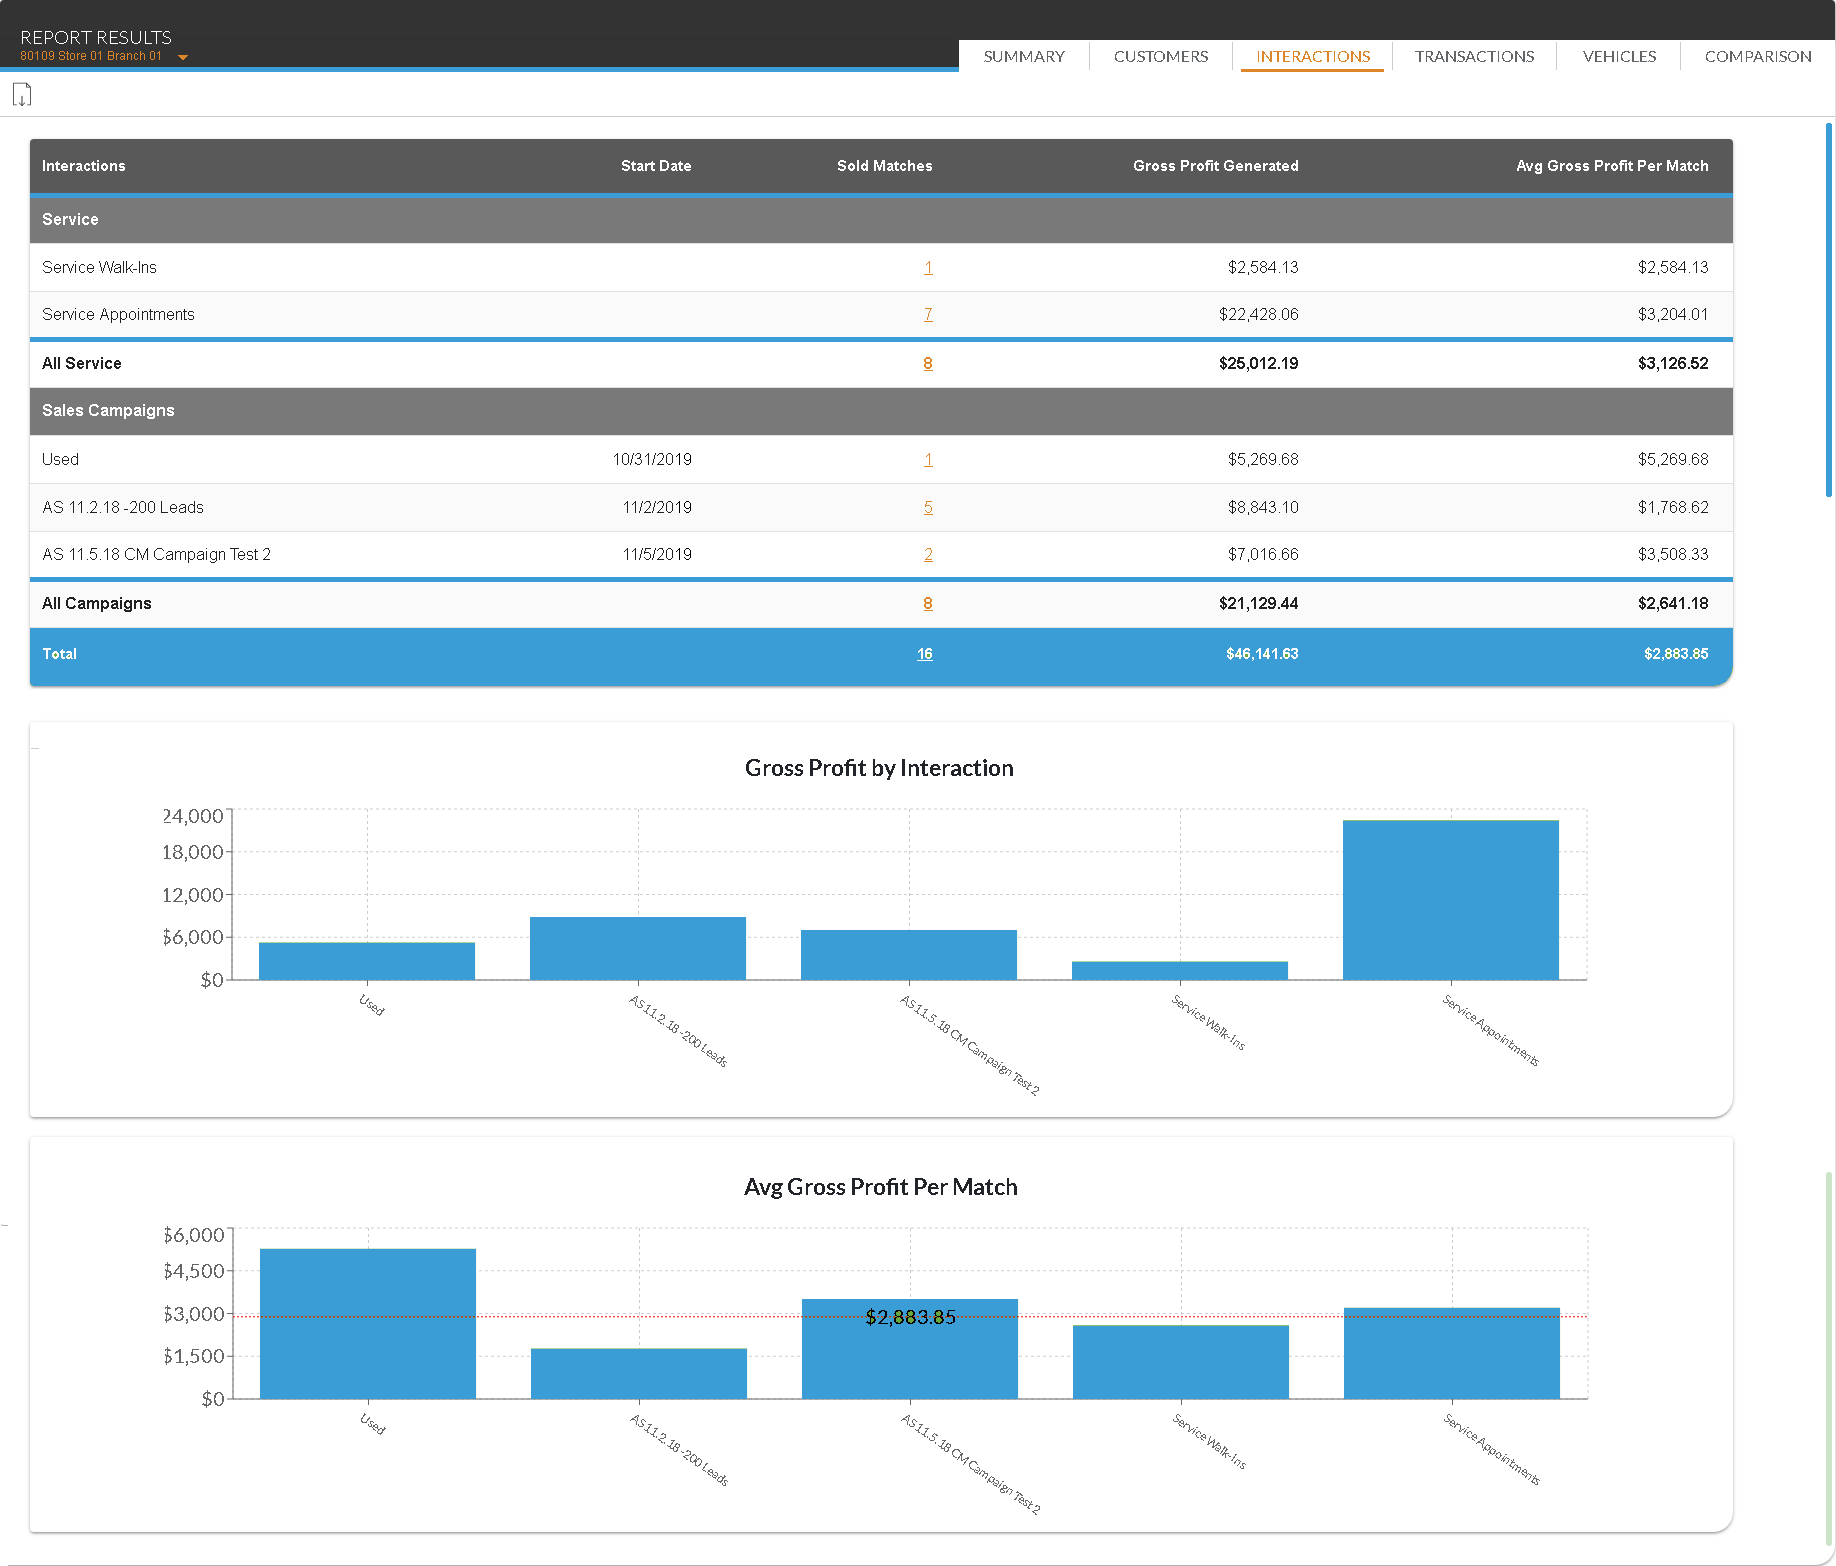Open the Total sold matches link
Screen dimensions: 1836x1566
click(924, 654)
